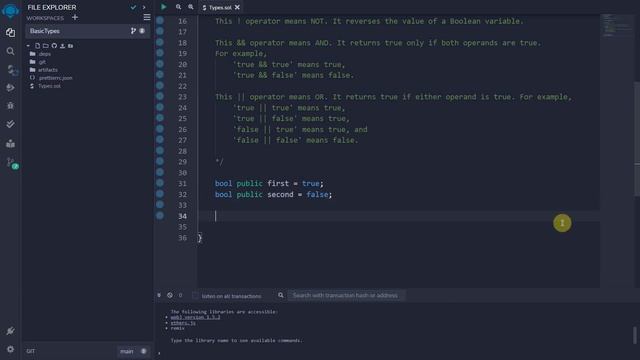
Task: Enable listen on all transactions checkbox
Action: click(x=195, y=295)
